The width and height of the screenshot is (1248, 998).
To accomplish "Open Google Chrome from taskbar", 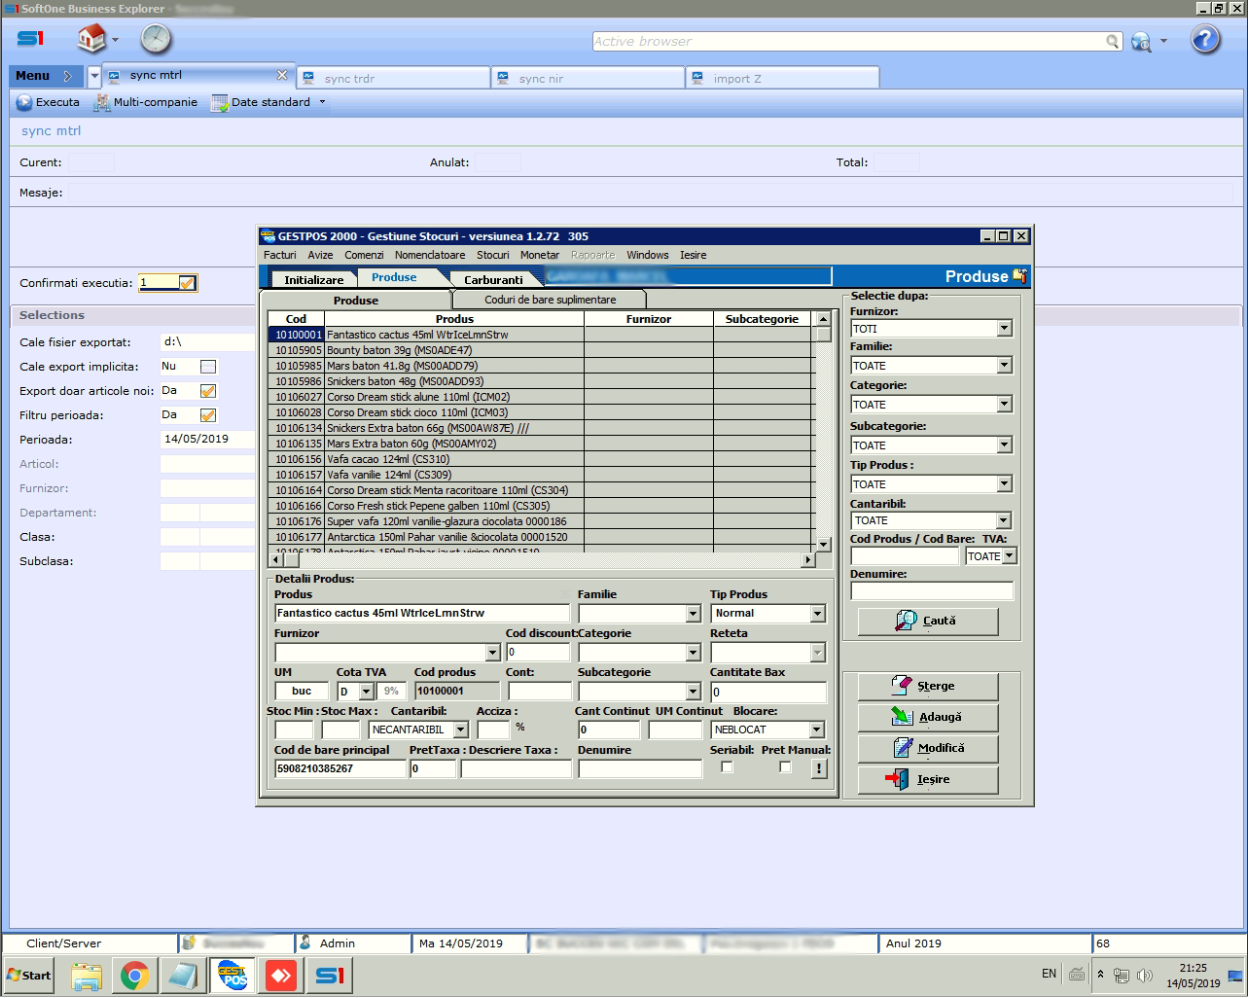I will 135,976.
